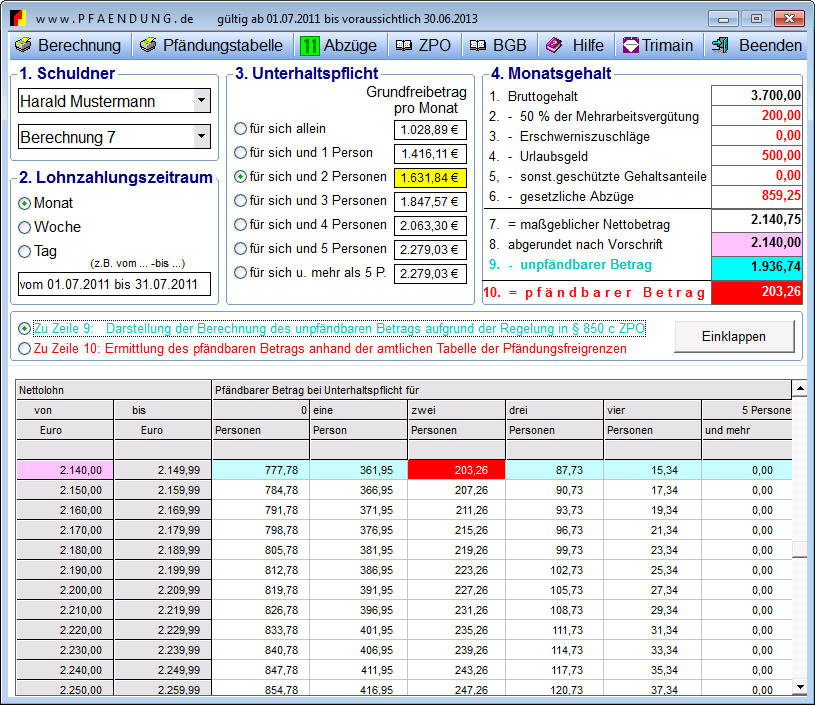Select 'für sich und 1 Person'
The height and width of the screenshot is (705, 815).
(x=240, y=152)
